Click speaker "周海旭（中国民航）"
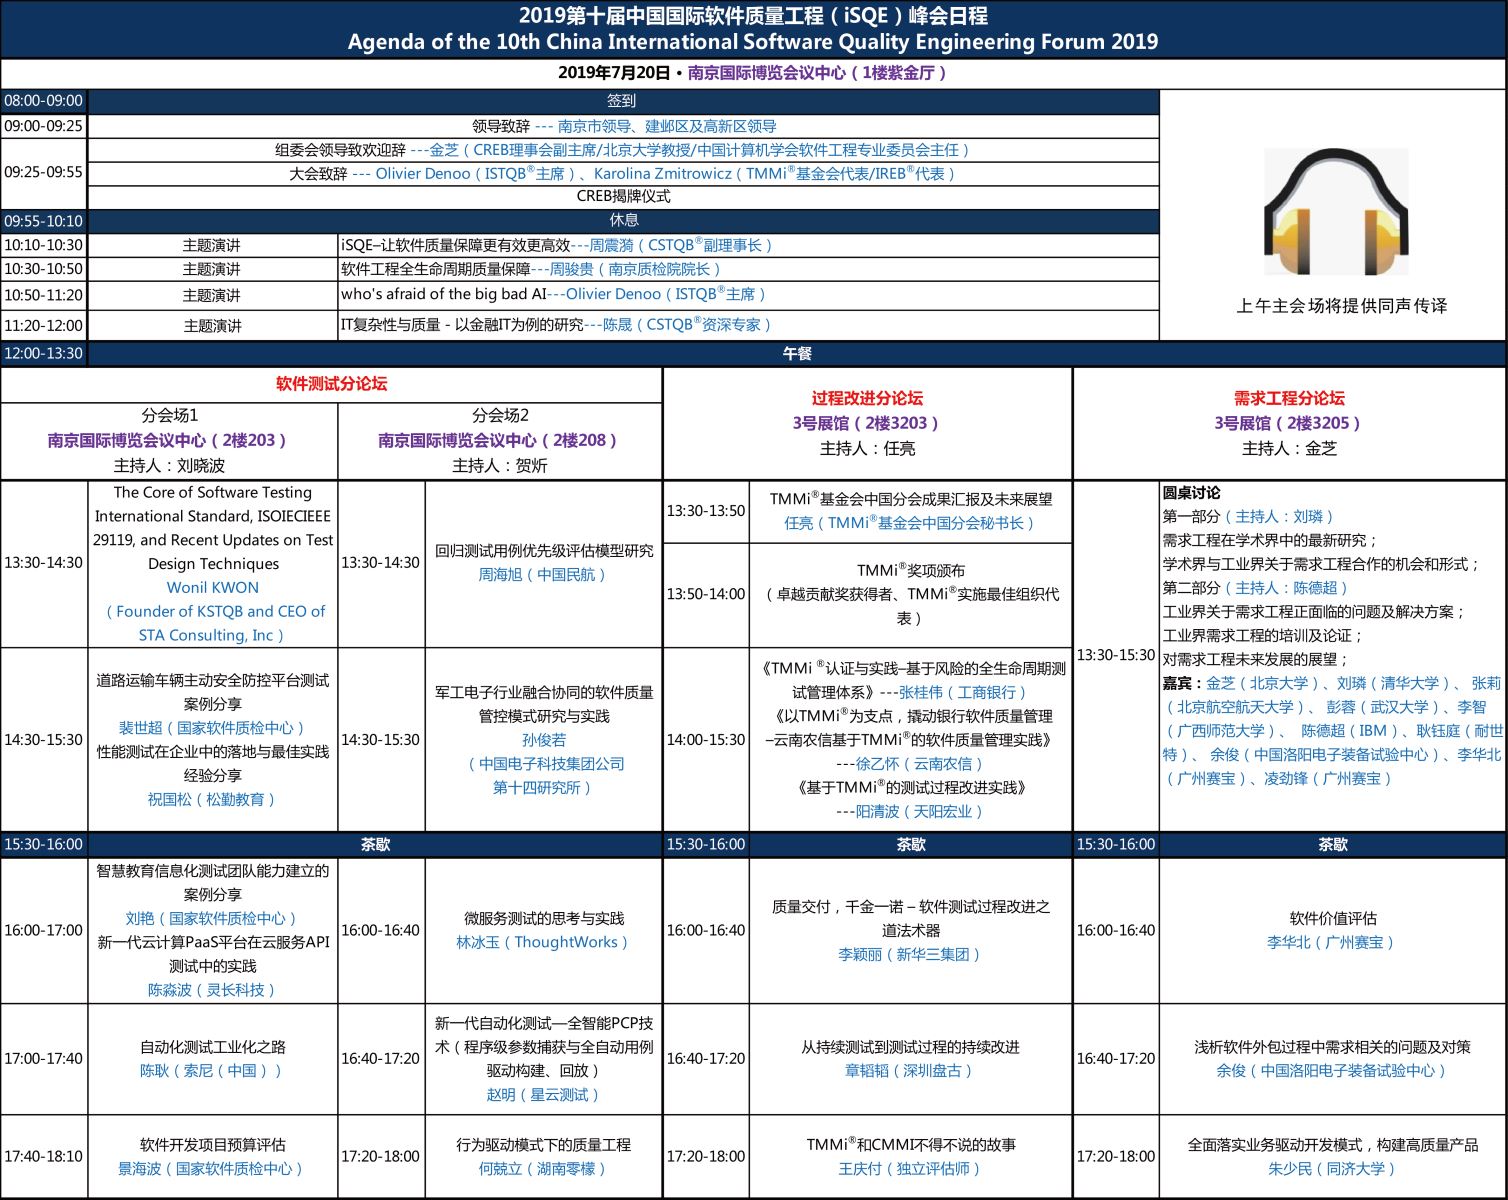This screenshot has height=1200, width=1508. click(x=544, y=574)
